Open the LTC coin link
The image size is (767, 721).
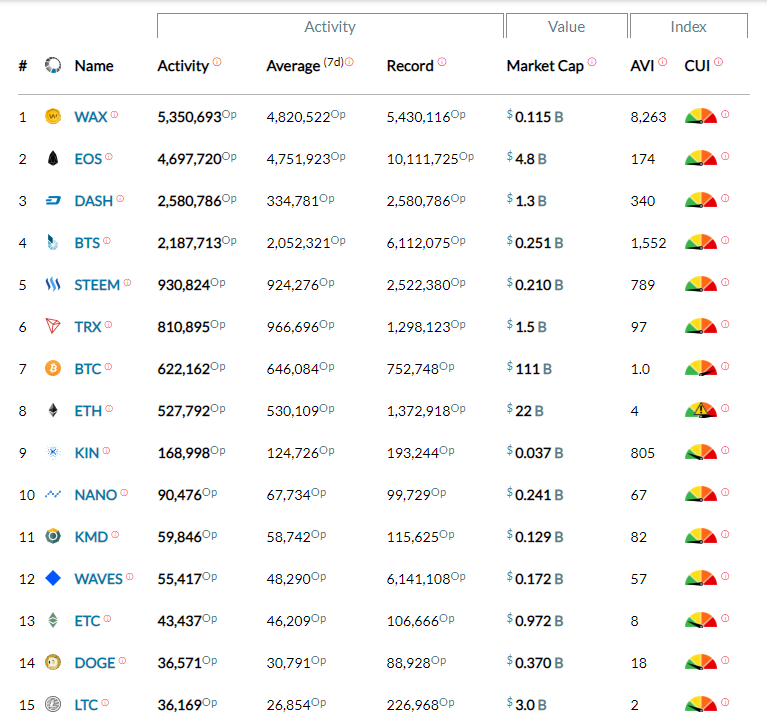pos(86,705)
